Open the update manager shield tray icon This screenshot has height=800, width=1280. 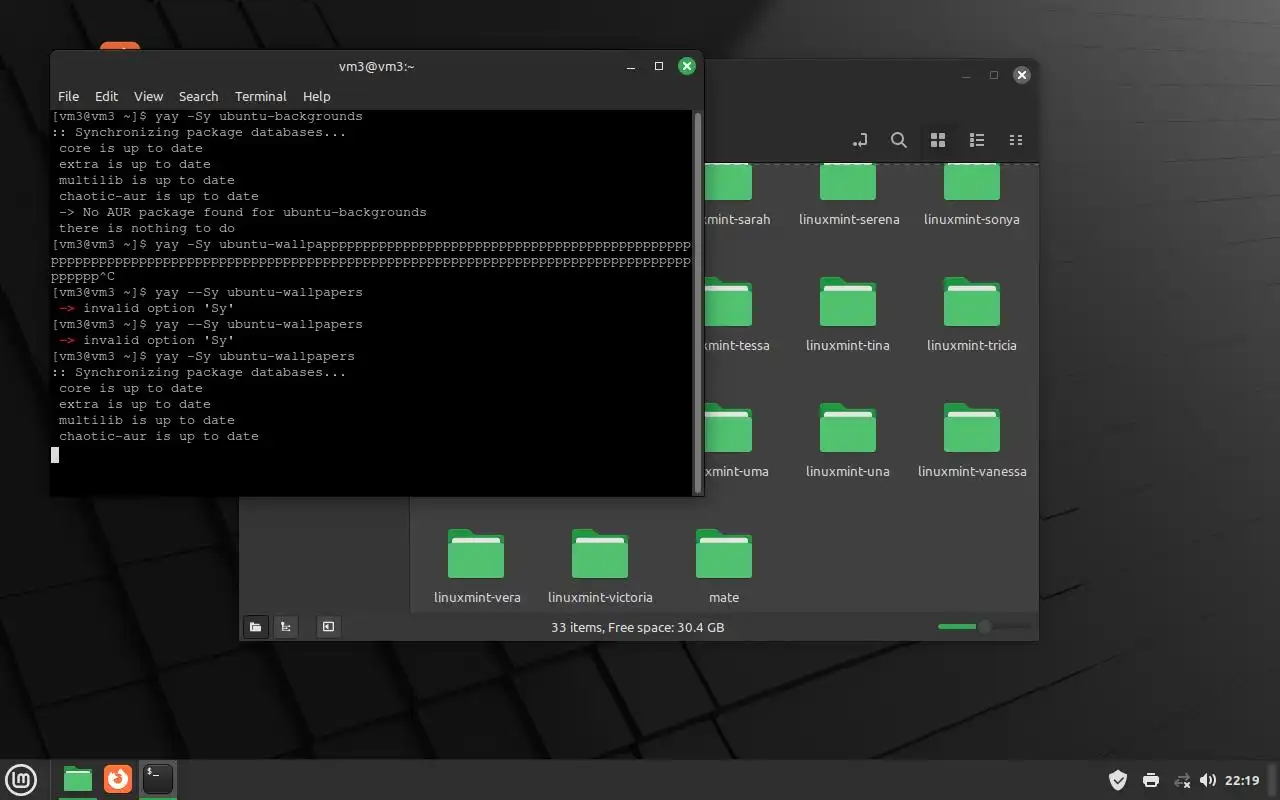pos(1118,780)
